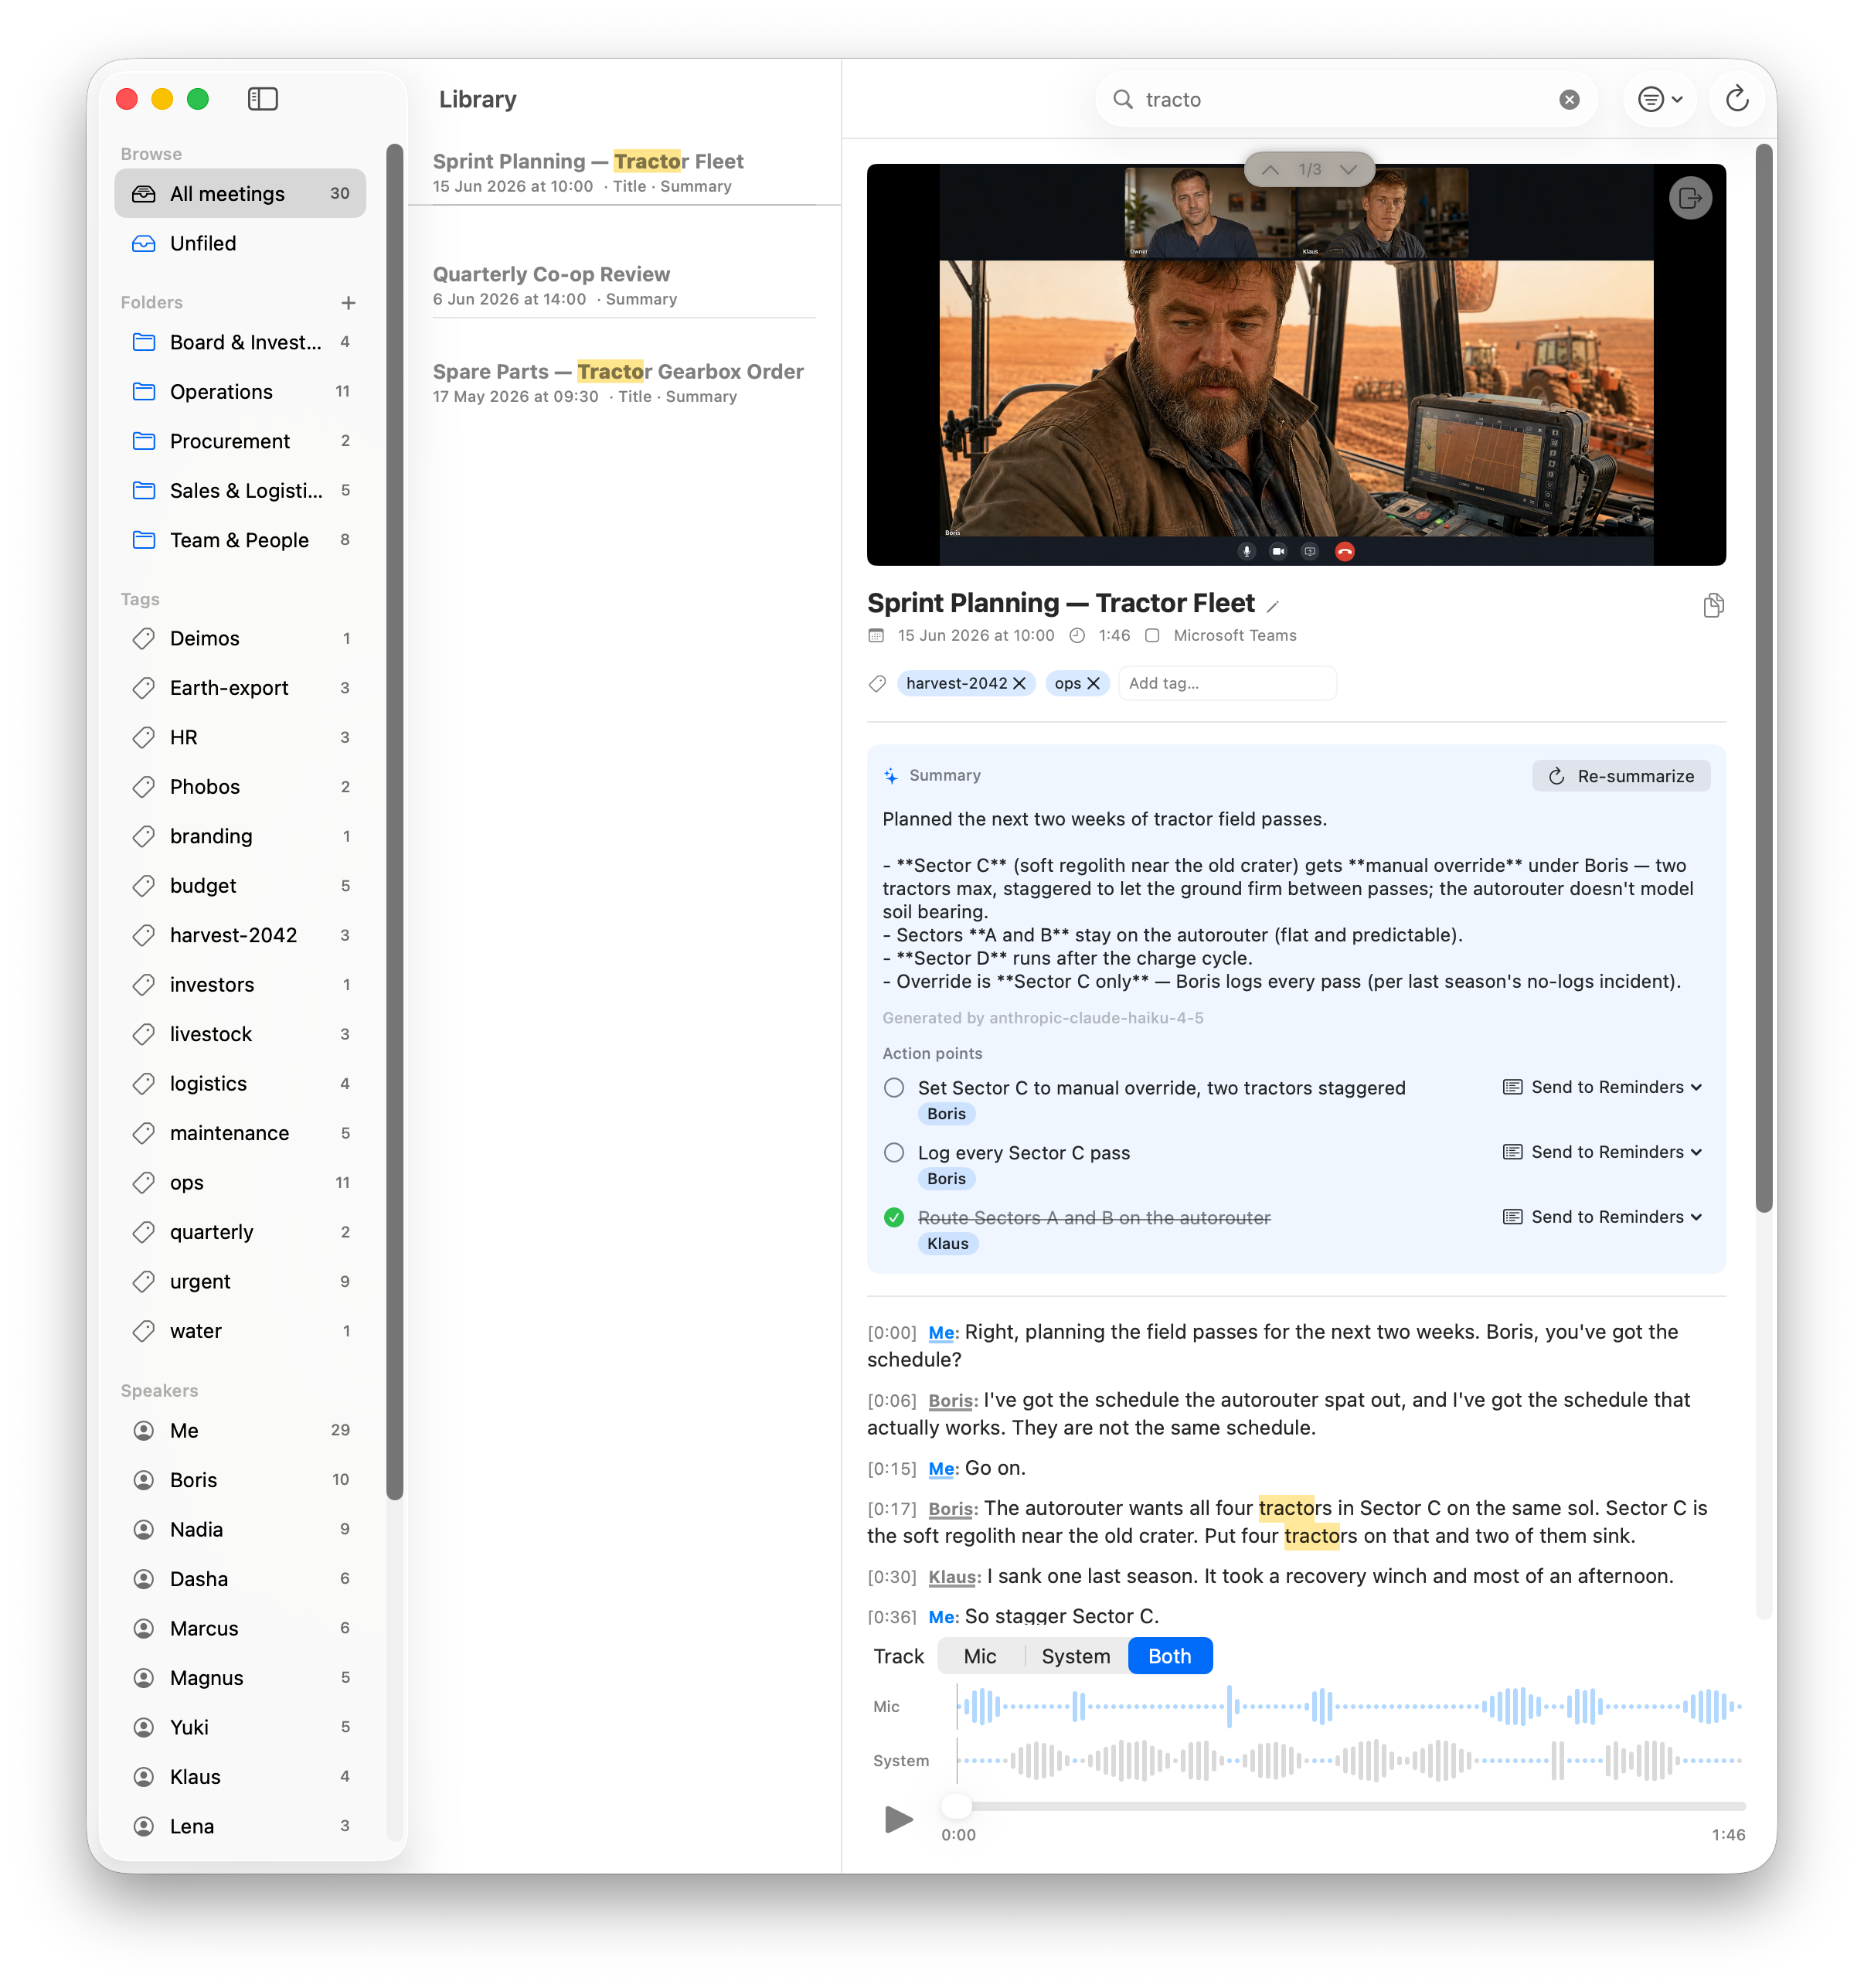
Task: Filter by the budget tag
Action: tap(240, 886)
